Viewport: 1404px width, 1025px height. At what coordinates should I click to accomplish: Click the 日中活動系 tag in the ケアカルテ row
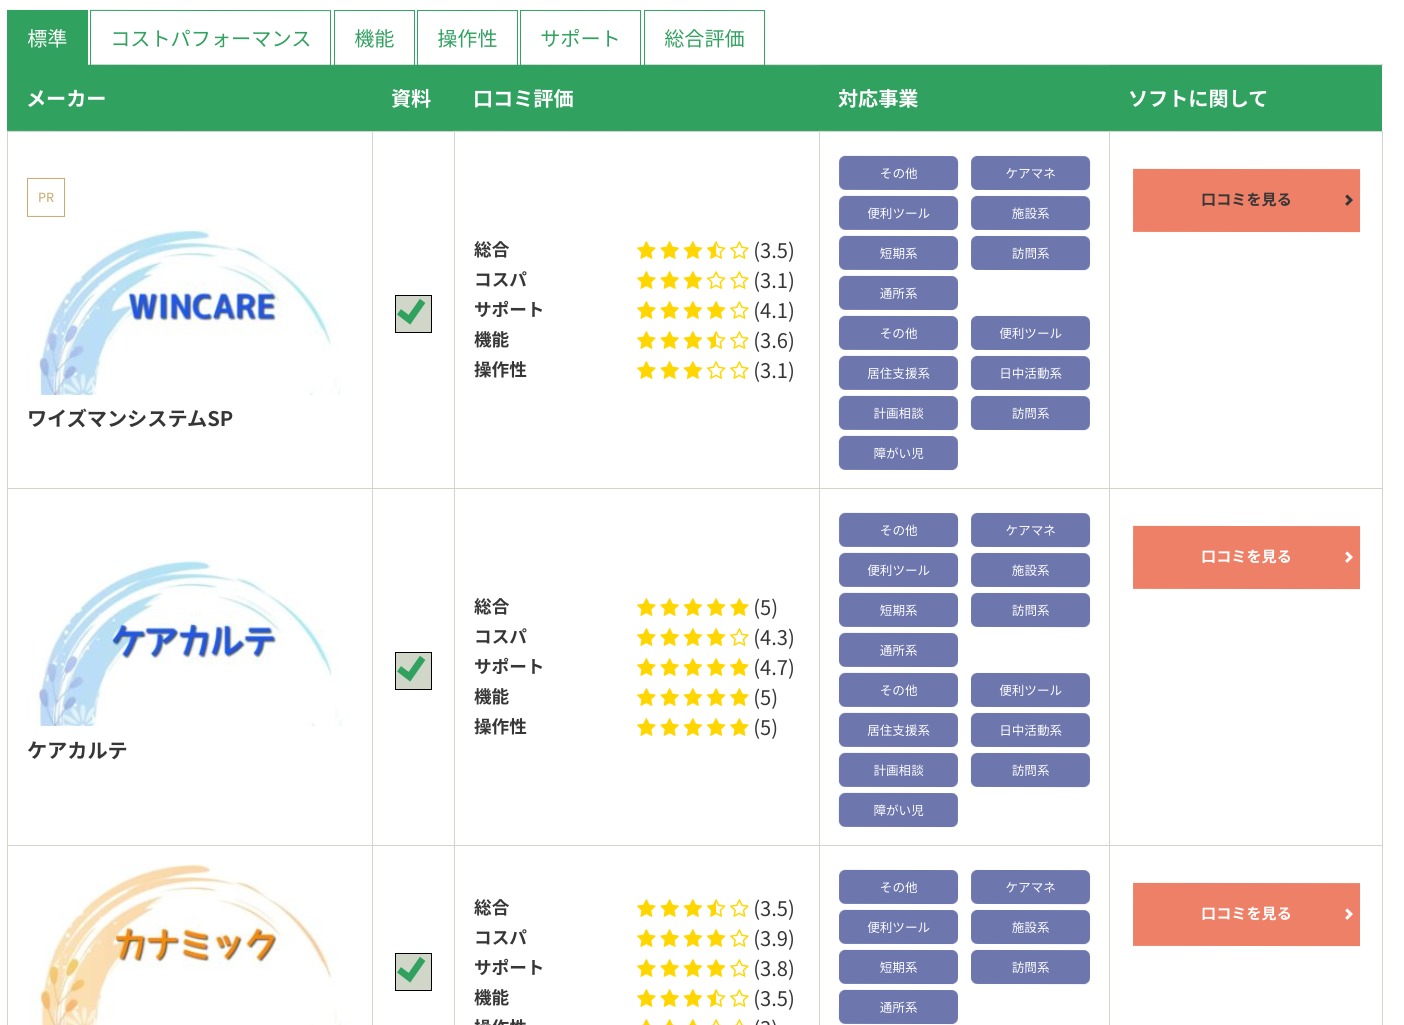tap(1030, 730)
